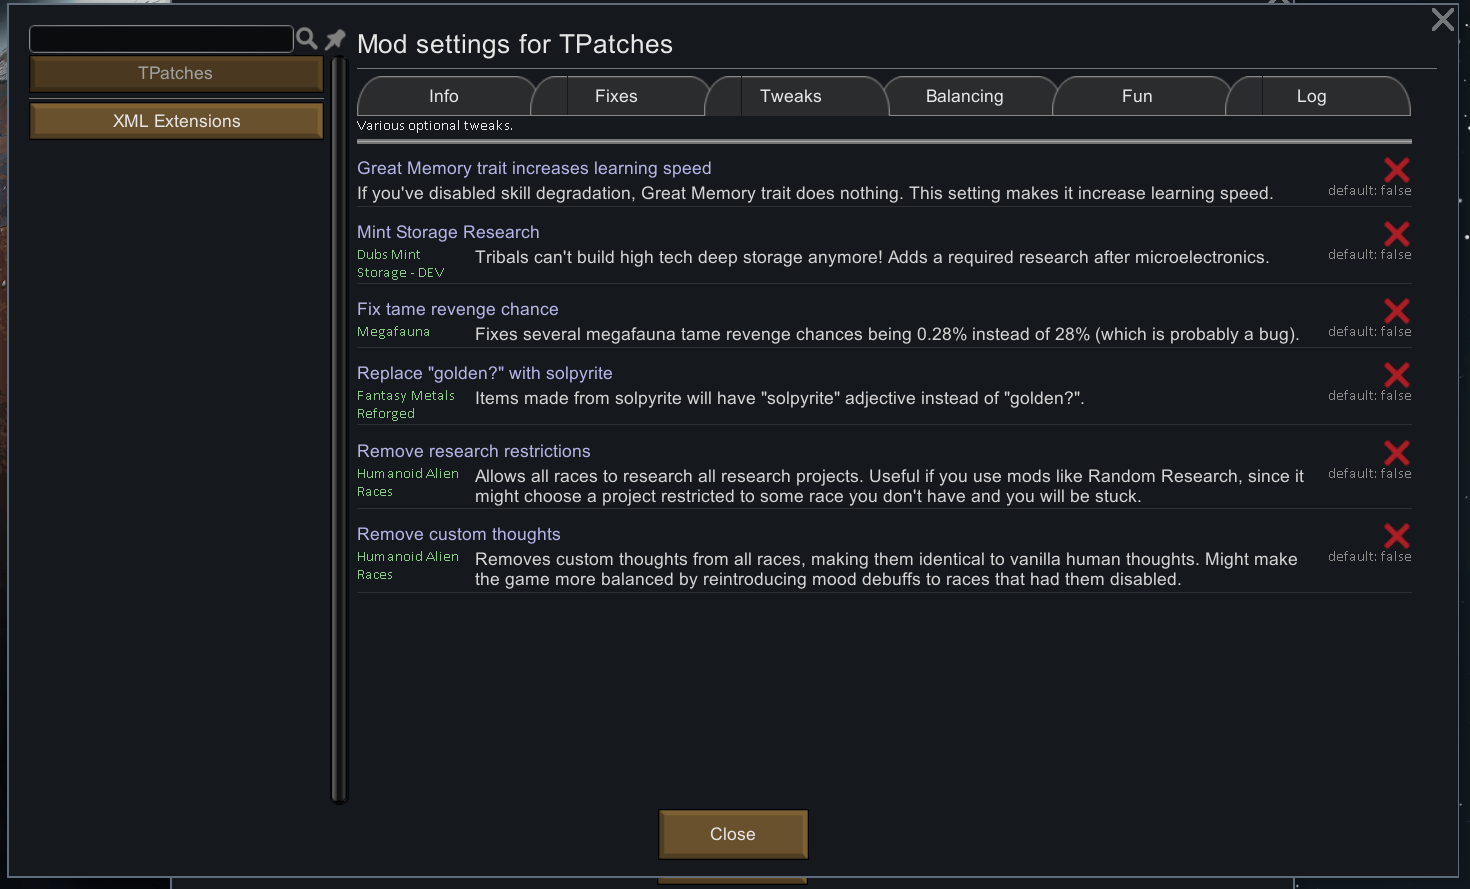Click the search magnifier icon

pyautogui.click(x=307, y=38)
